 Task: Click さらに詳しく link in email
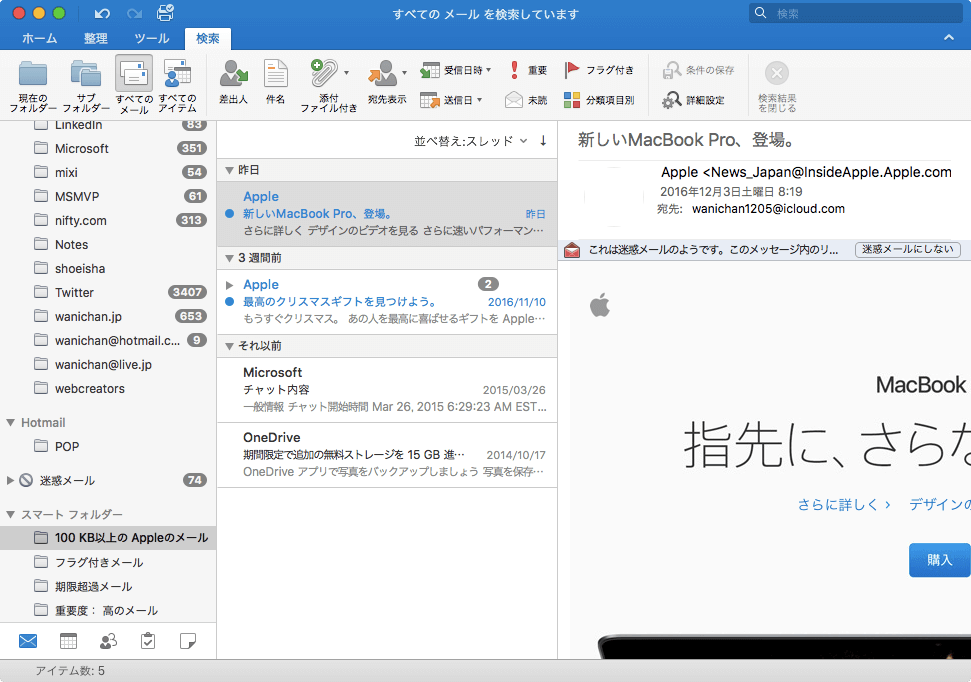(844, 505)
